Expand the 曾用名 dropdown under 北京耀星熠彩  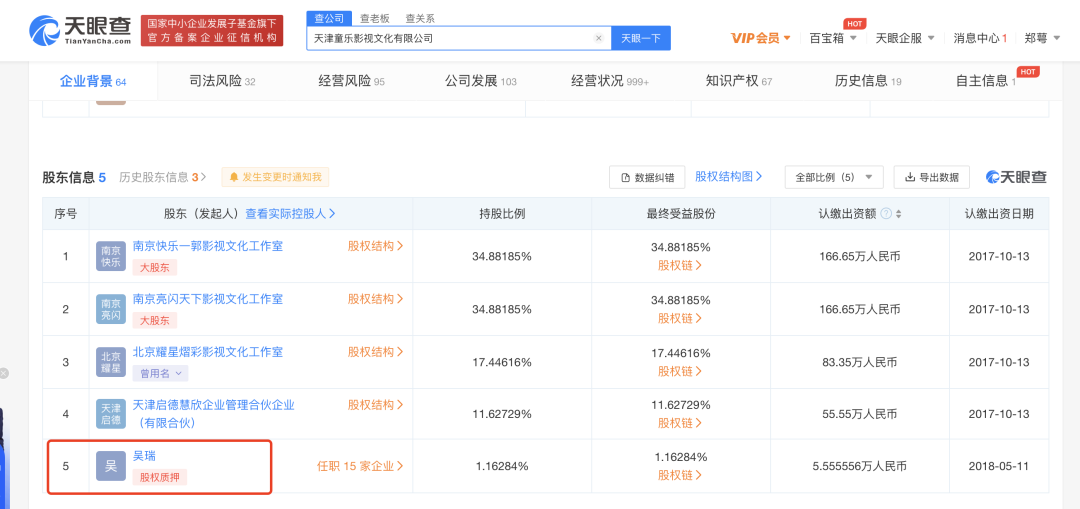click(x=160, y=373)
